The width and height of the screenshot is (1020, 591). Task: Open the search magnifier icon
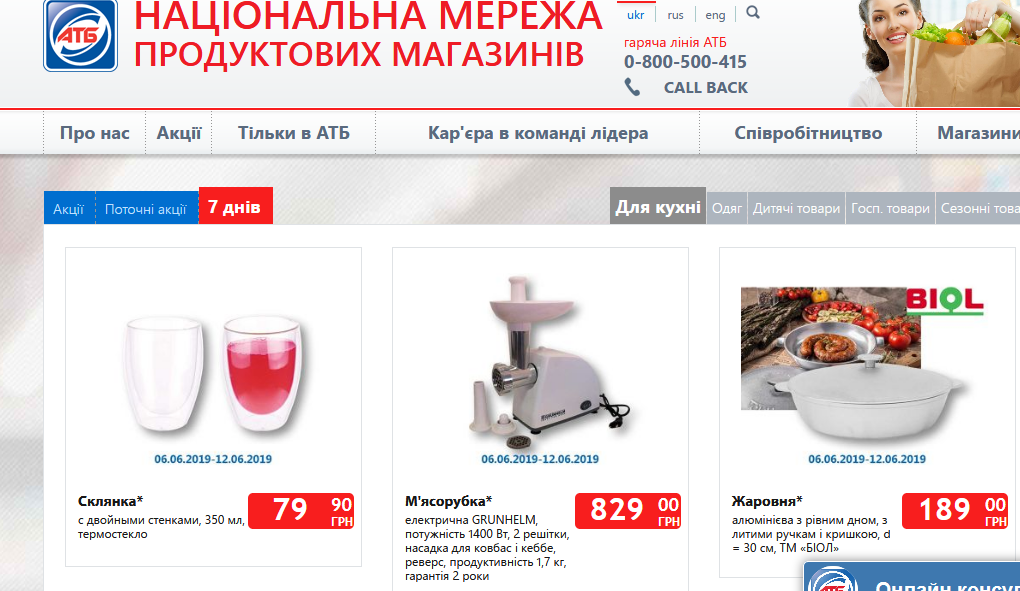[x=753, y=12]
